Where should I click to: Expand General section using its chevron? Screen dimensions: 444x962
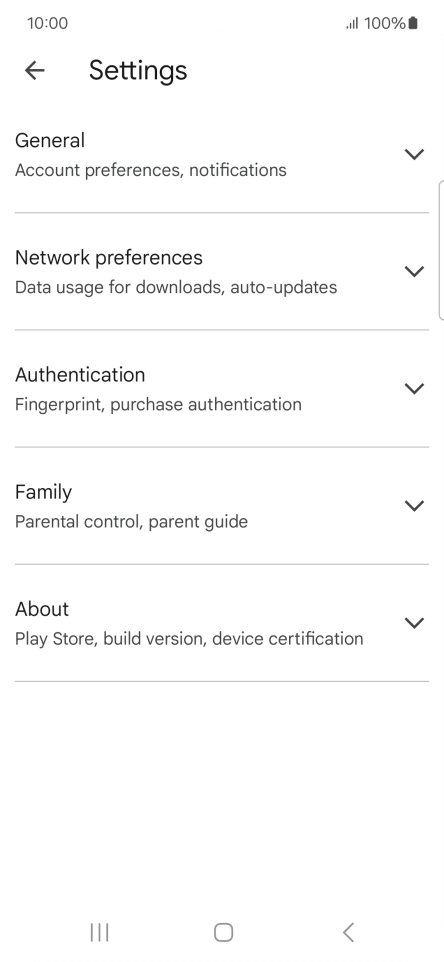tap(415, 154)
